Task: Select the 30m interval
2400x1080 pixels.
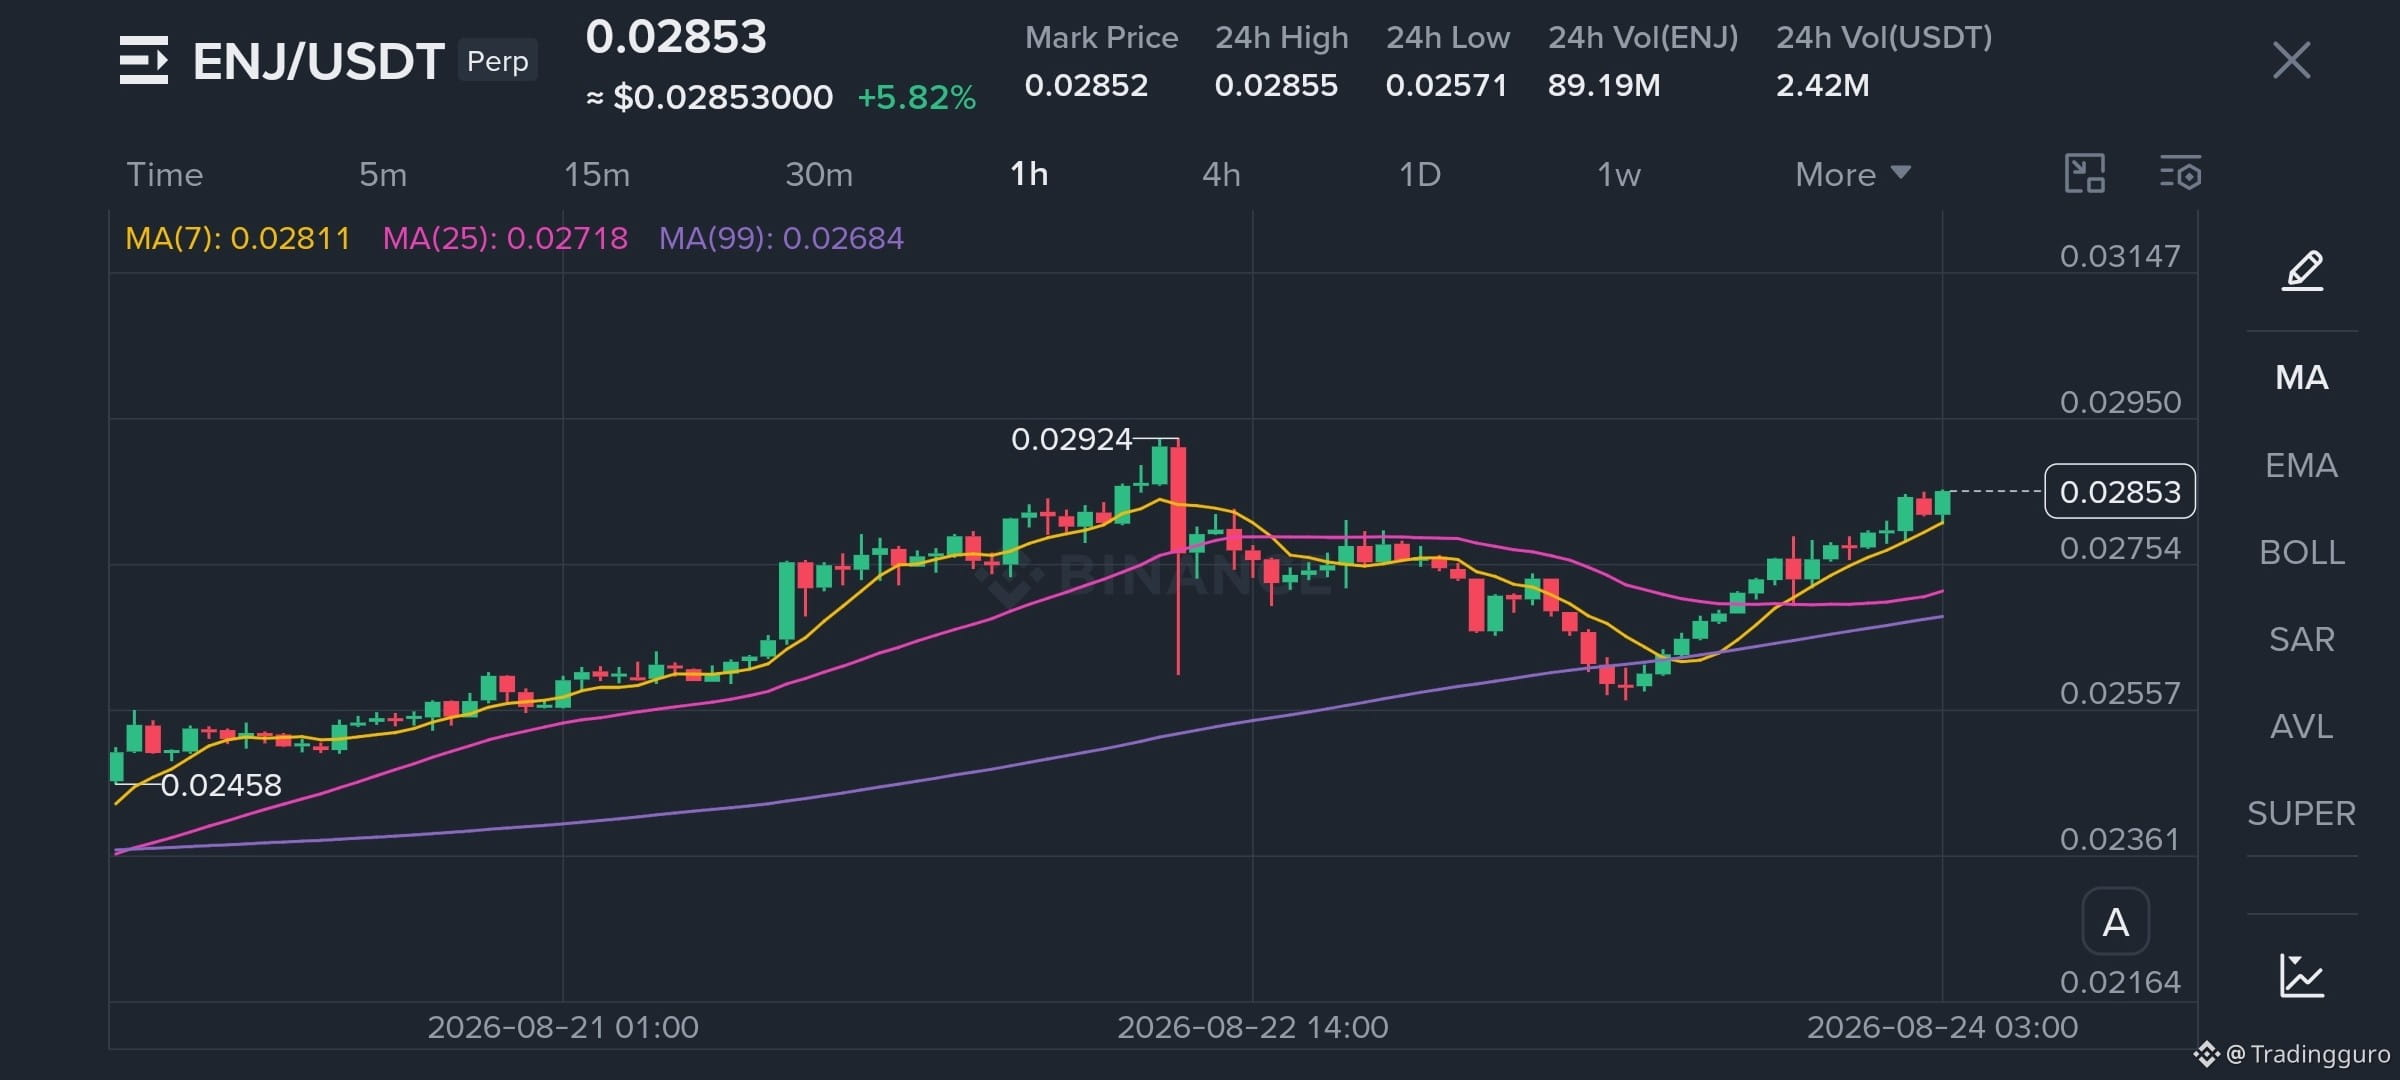Action: pyautogui.click(x=819, y=174)
